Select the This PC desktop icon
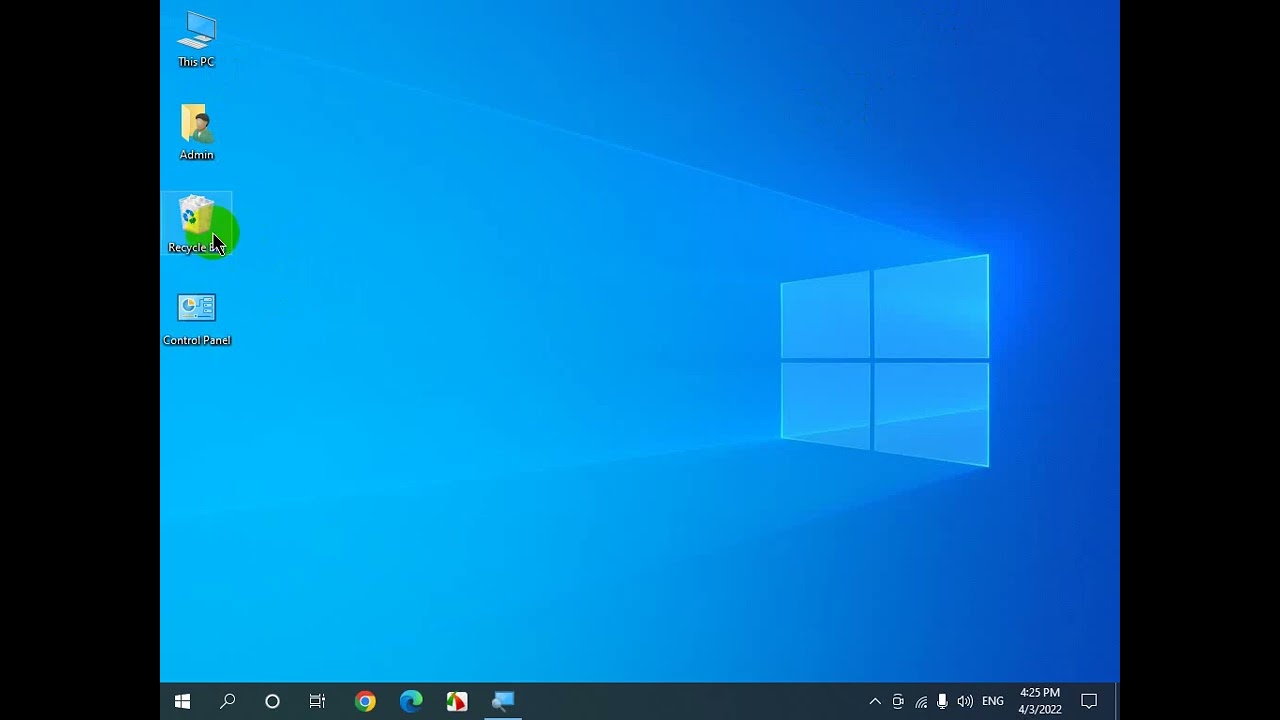This screenshot has height=720, width=1280. coord(196,40)
